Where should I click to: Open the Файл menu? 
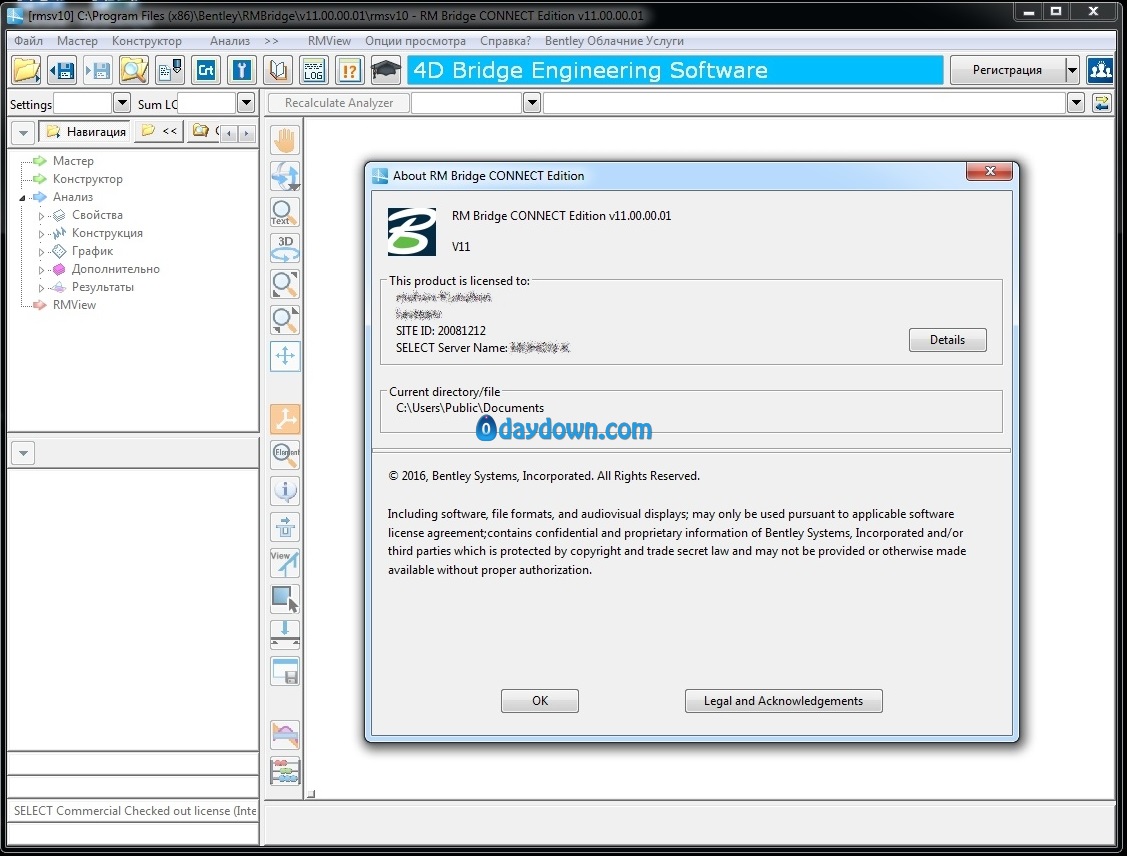29,41
